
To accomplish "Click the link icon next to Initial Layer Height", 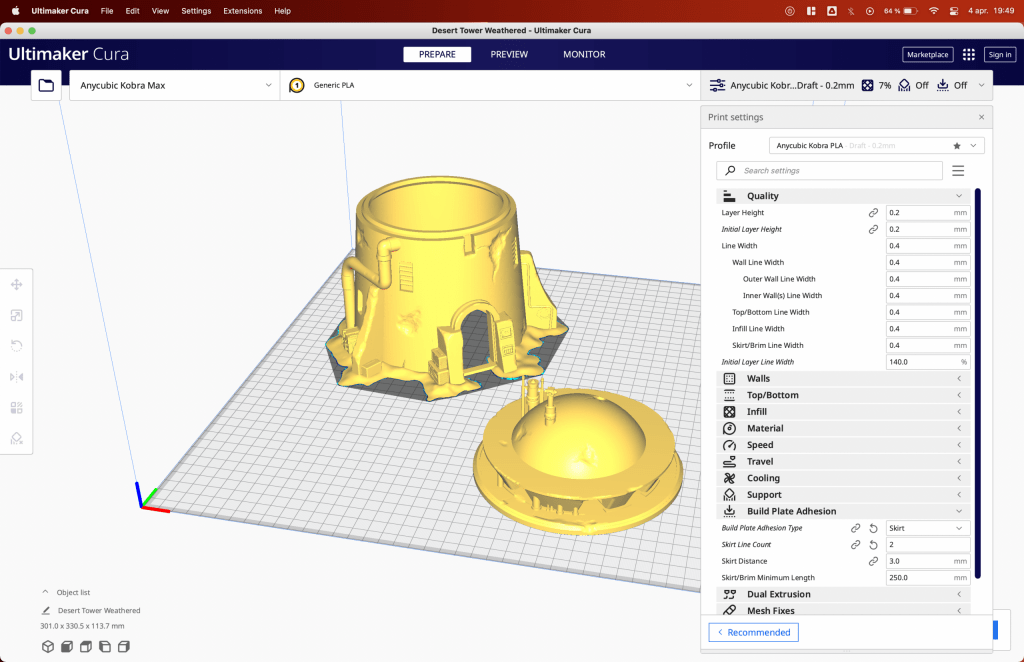I will pyautogui.click(x=873, y=229).
